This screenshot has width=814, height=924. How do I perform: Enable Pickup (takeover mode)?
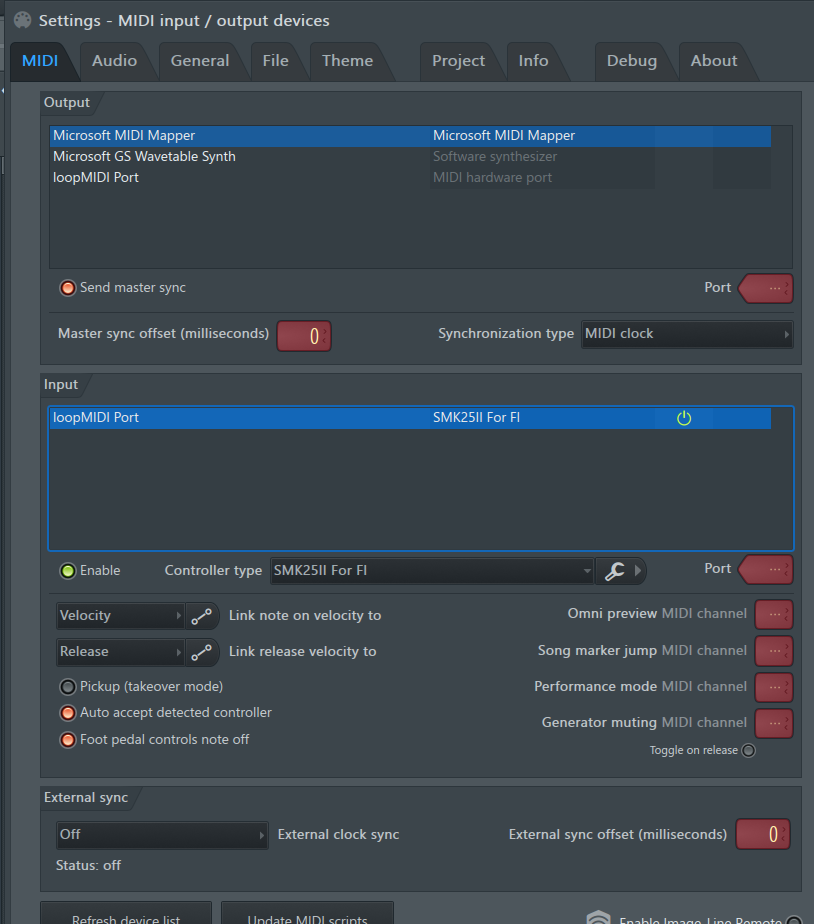[x=68, y=687]
